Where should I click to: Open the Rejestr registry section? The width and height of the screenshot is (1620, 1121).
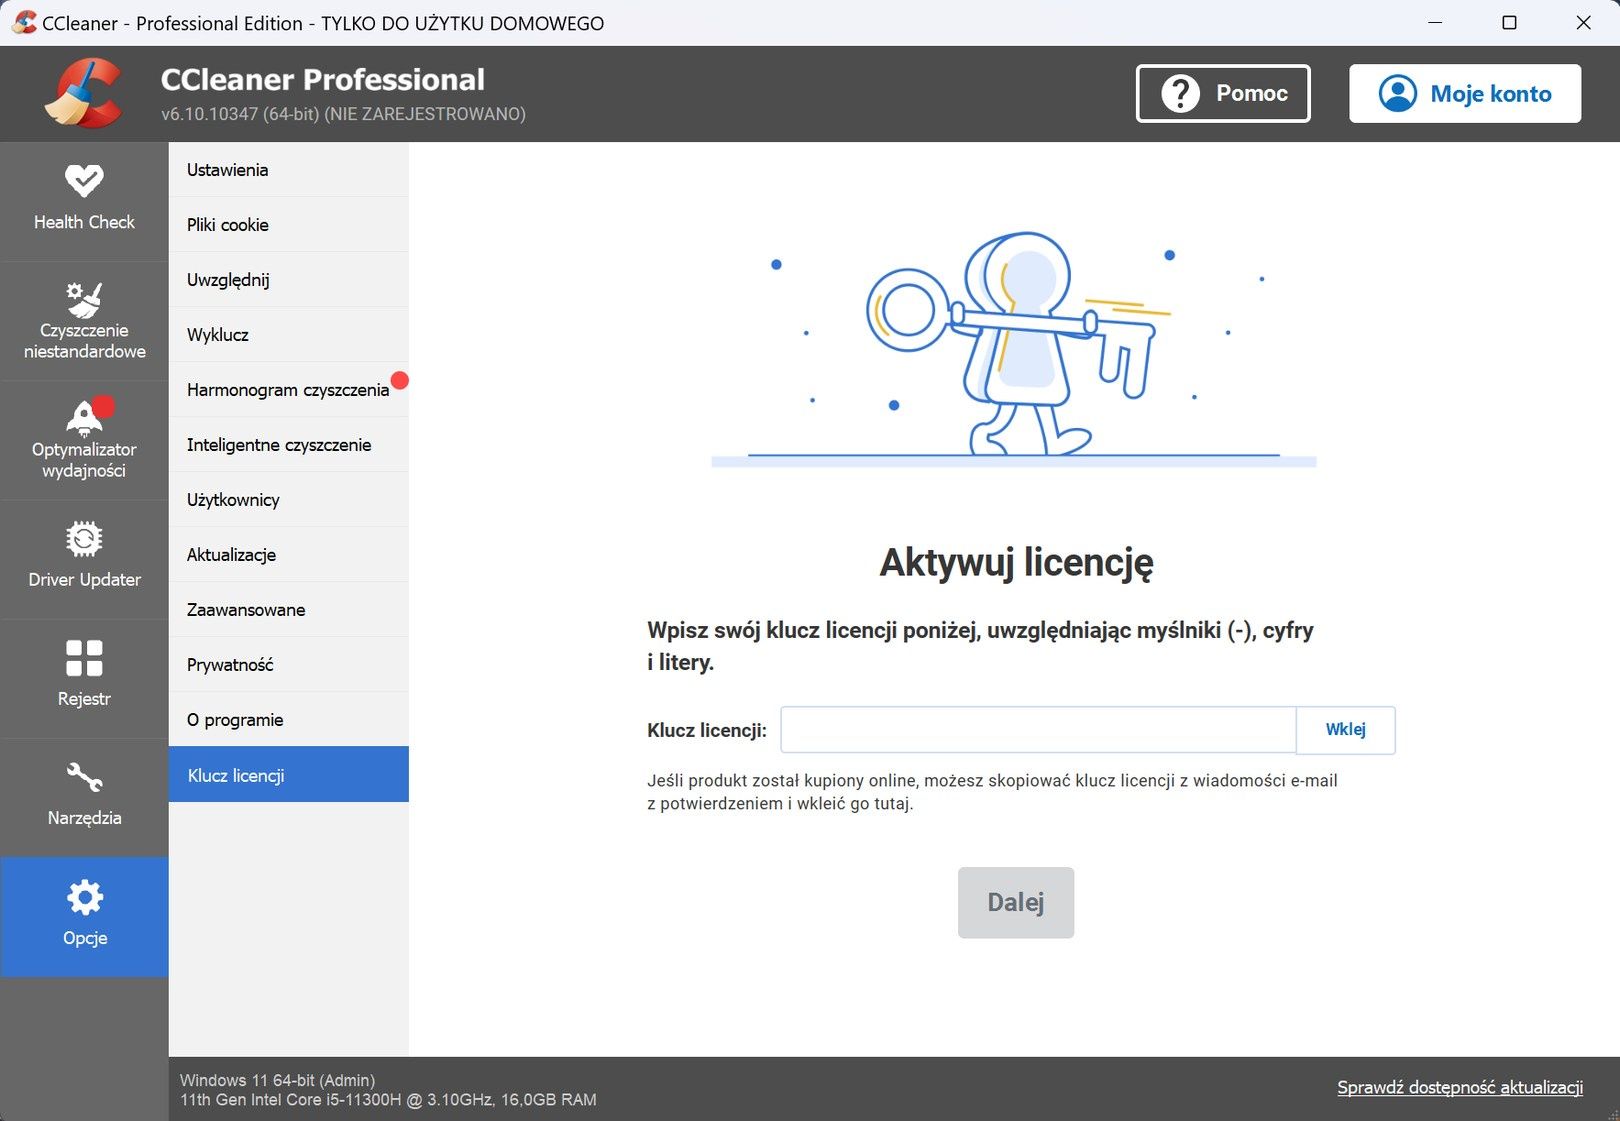(84, 678)
